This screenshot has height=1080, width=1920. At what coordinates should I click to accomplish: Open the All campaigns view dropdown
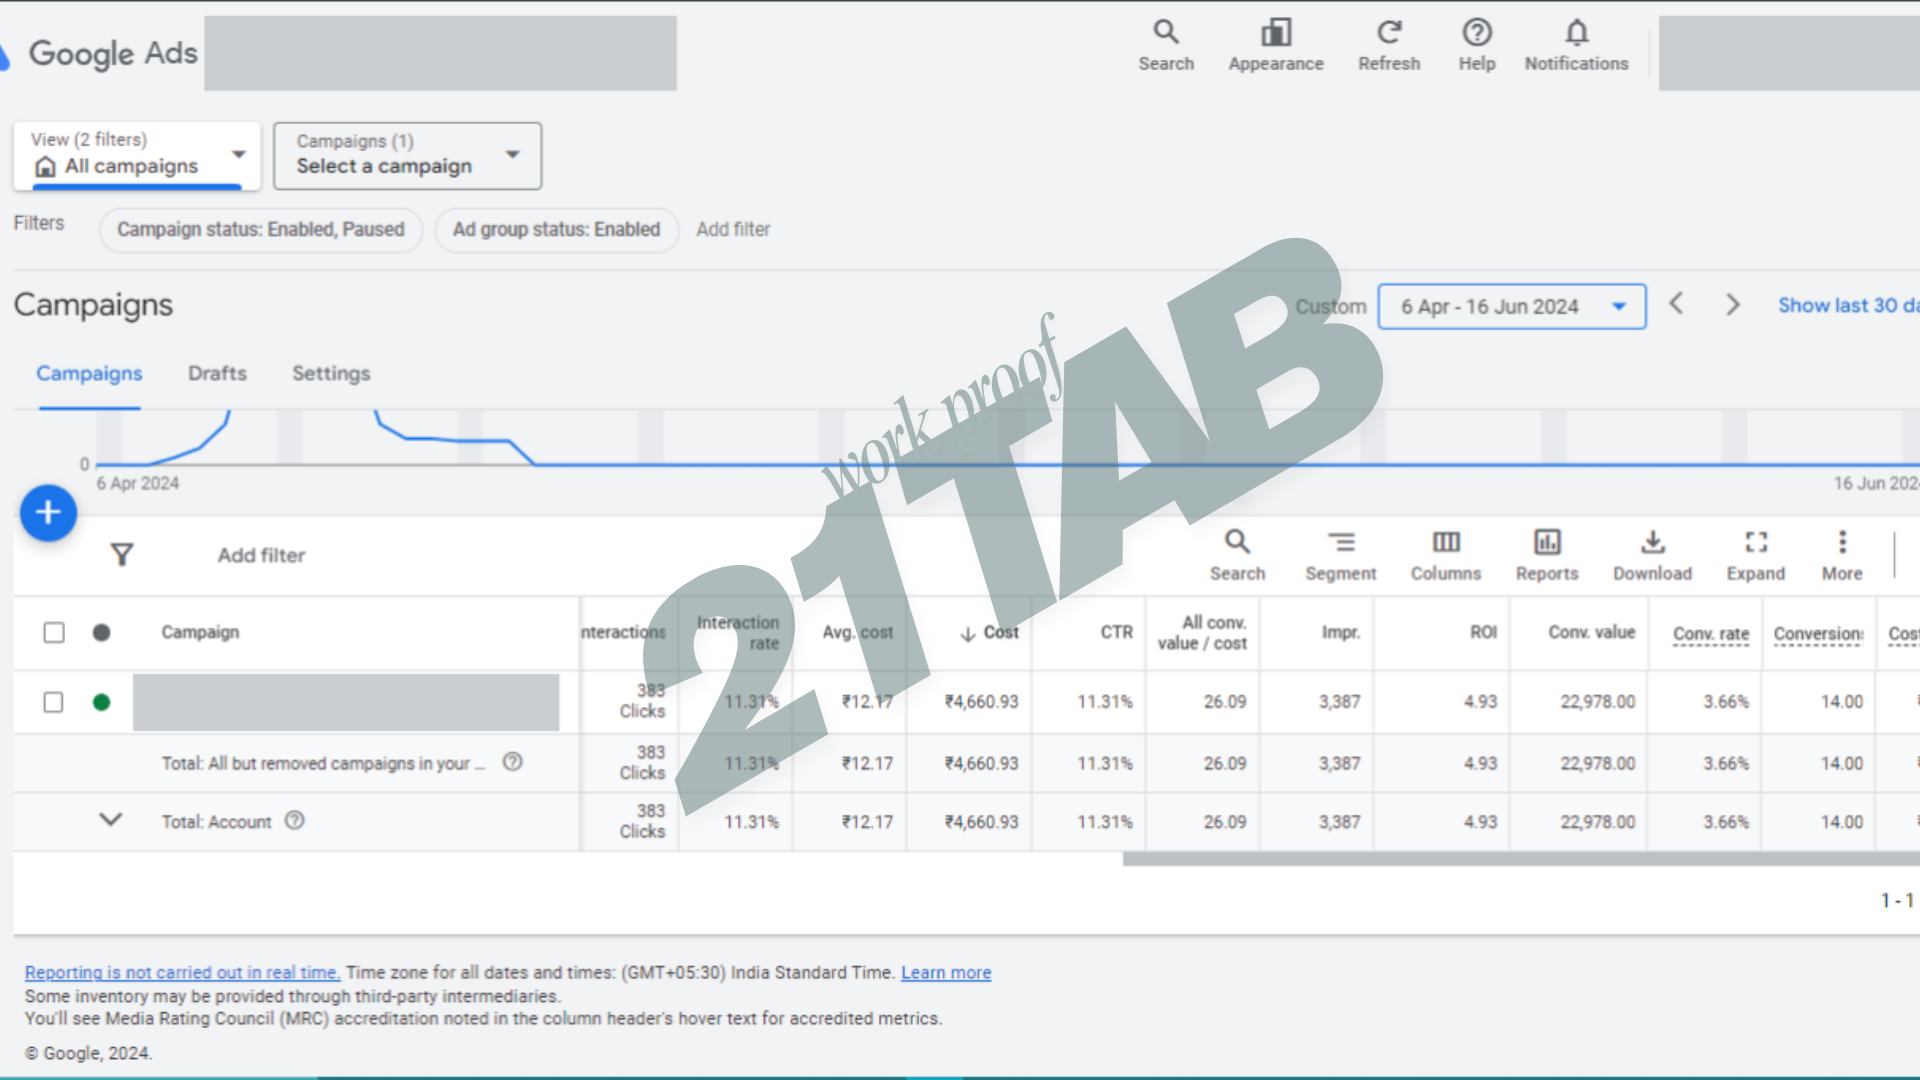pos(137,156)
